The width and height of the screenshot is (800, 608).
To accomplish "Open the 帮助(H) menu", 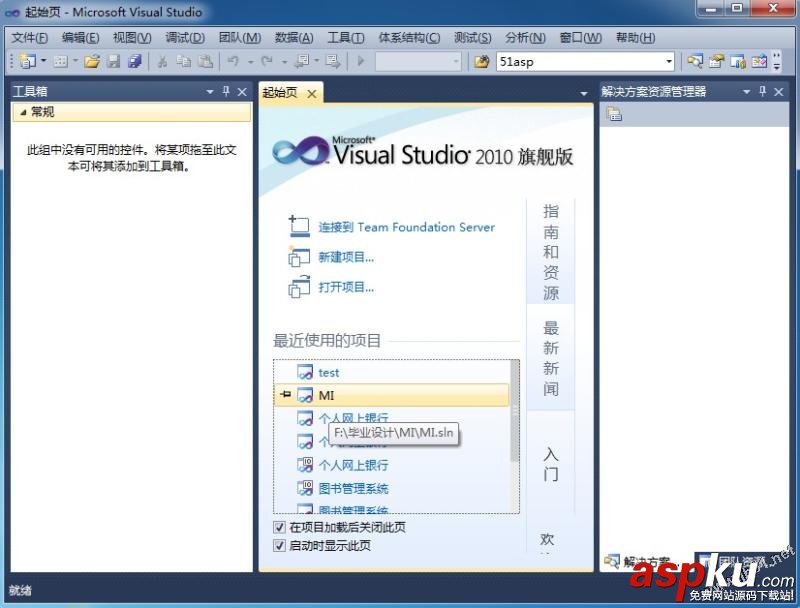I will [x=635, y=38].
